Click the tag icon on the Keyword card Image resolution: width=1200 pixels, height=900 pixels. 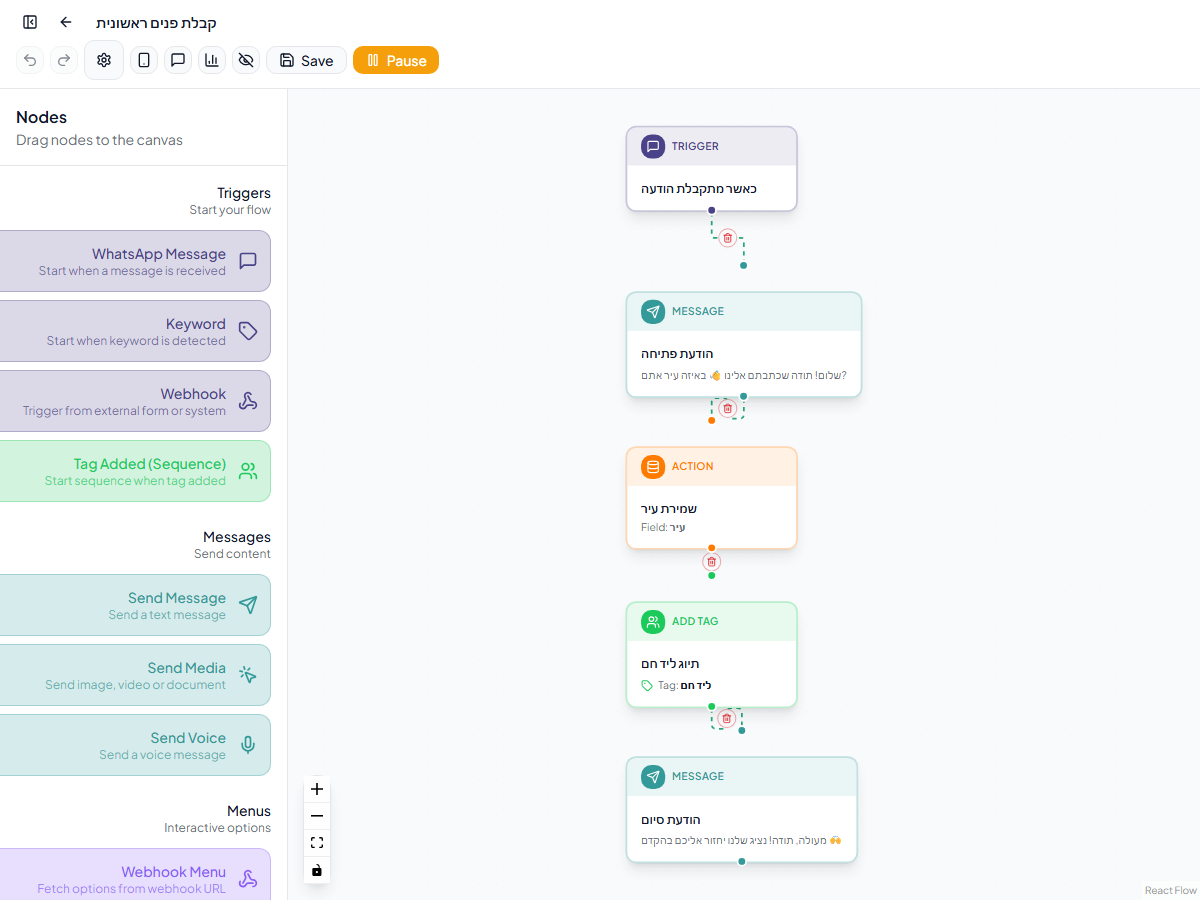tap(248, 331)
